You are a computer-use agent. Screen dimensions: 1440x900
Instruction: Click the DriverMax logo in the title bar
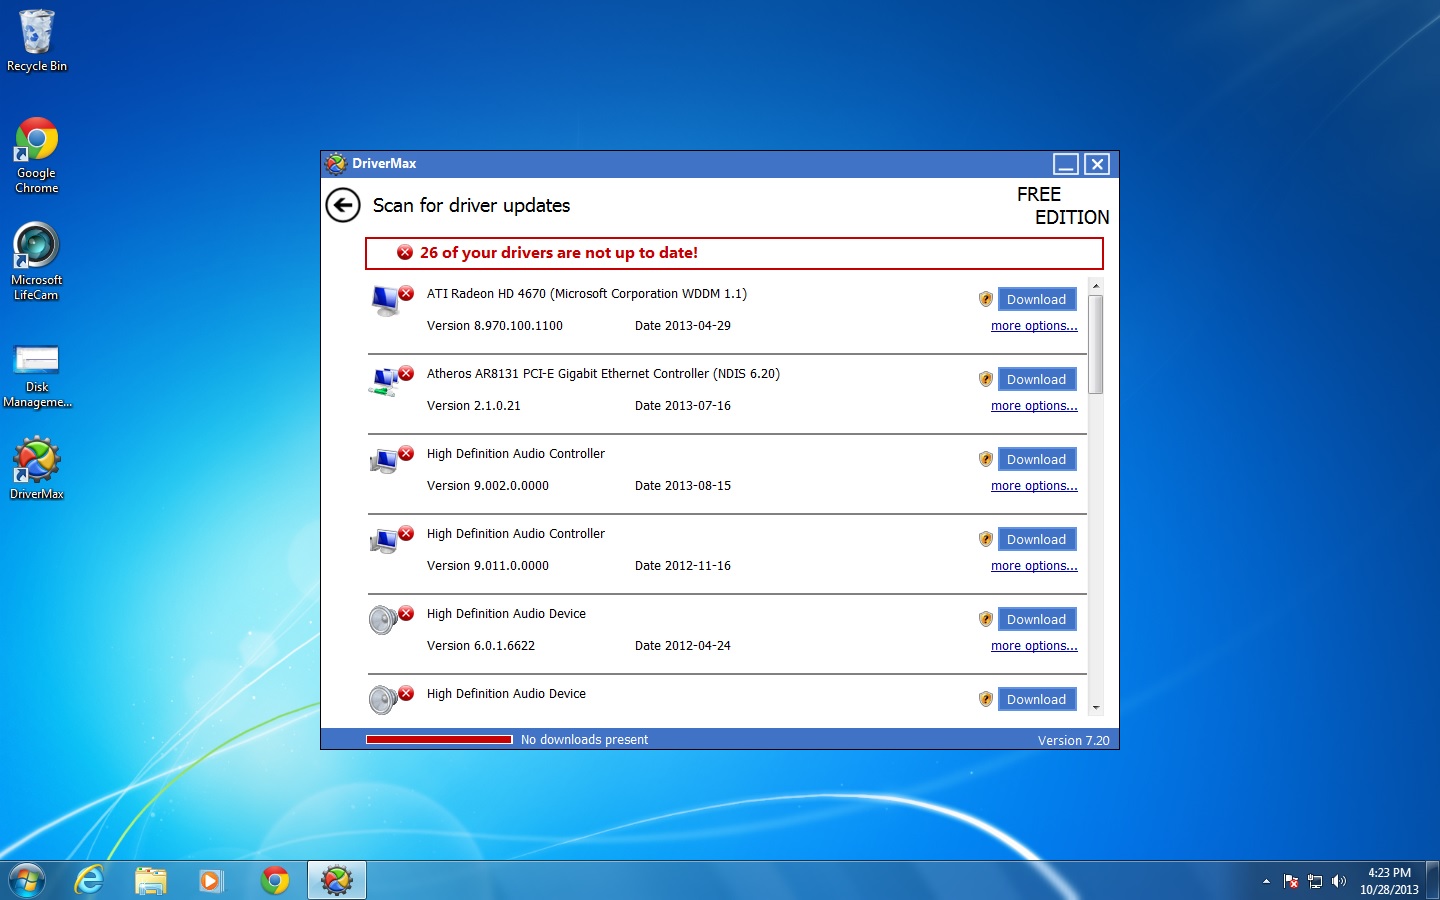[336, 164]
